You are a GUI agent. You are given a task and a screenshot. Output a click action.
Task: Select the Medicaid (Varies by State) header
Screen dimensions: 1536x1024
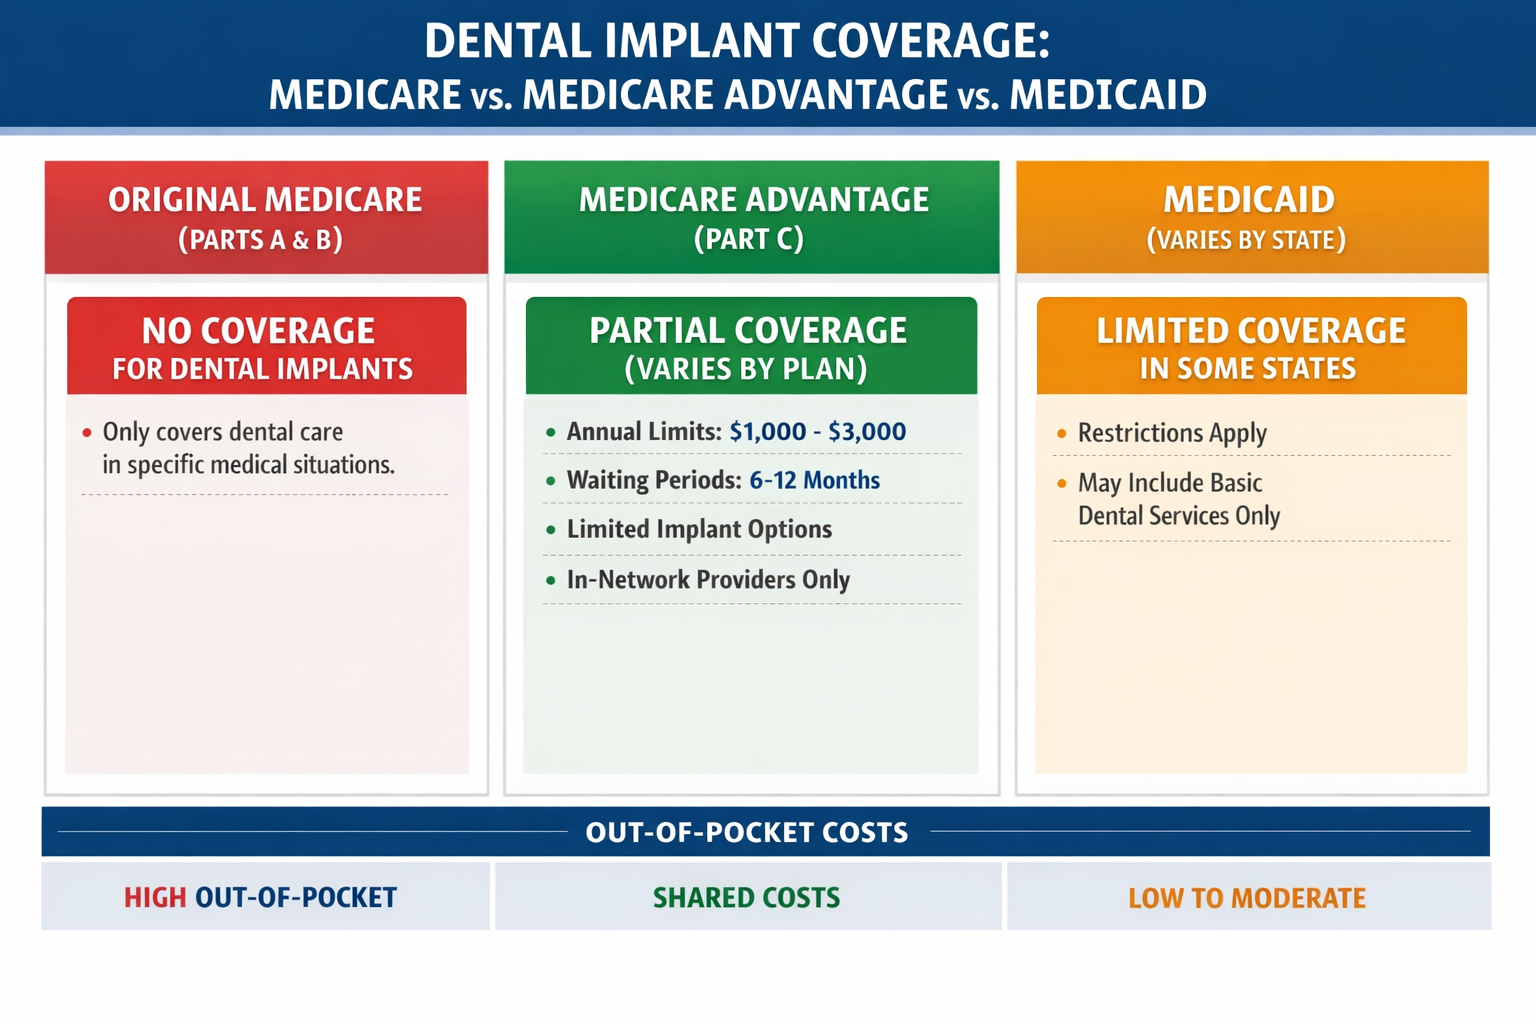(1251, 217)
